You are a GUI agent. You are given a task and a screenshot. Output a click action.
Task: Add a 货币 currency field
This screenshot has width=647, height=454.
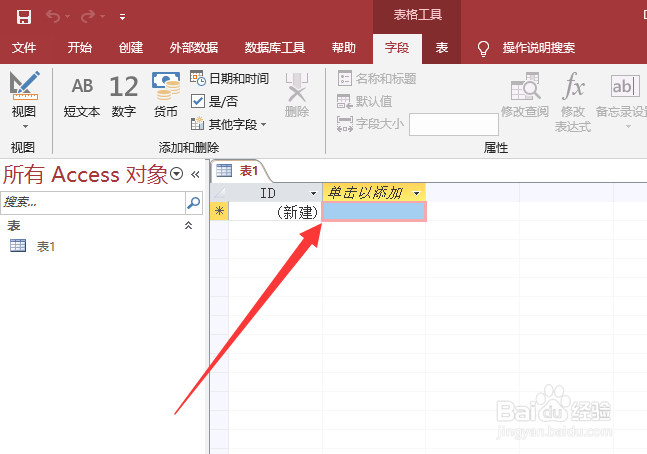(165, 95)
